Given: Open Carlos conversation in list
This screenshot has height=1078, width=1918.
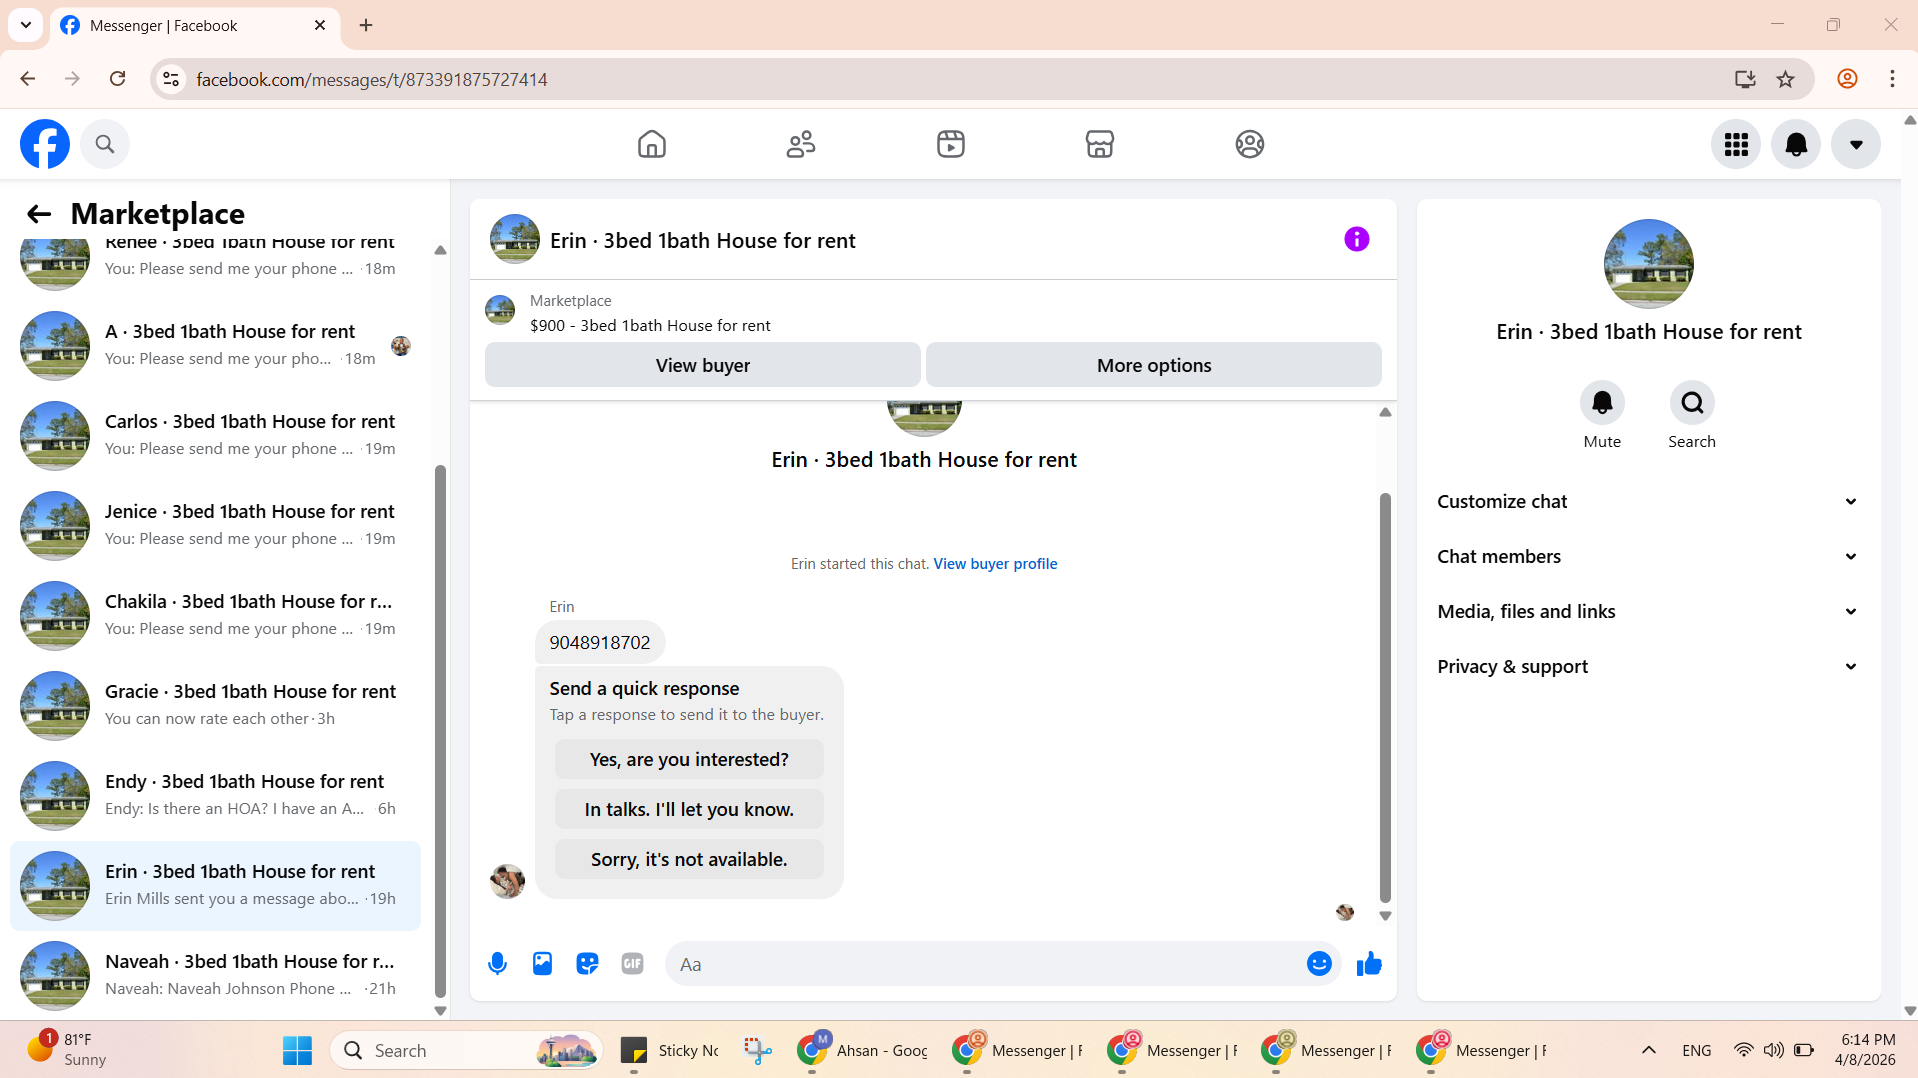Looking at the screenshot, I should pos(215,435).
